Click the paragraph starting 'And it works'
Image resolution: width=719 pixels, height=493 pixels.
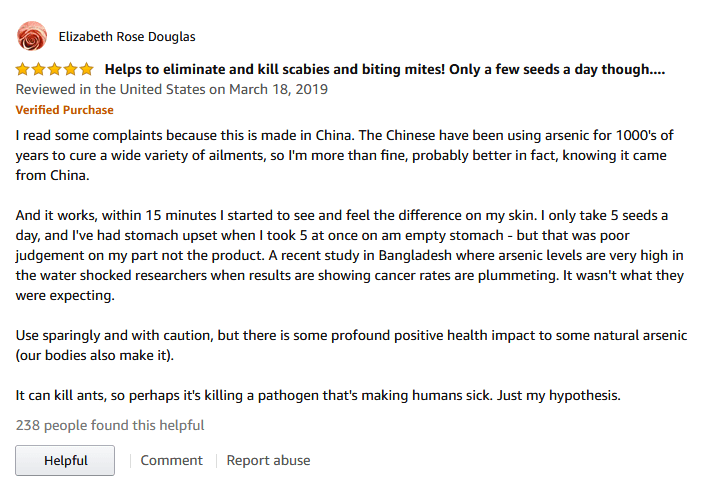pyautogui.click(x=350, y=255)
